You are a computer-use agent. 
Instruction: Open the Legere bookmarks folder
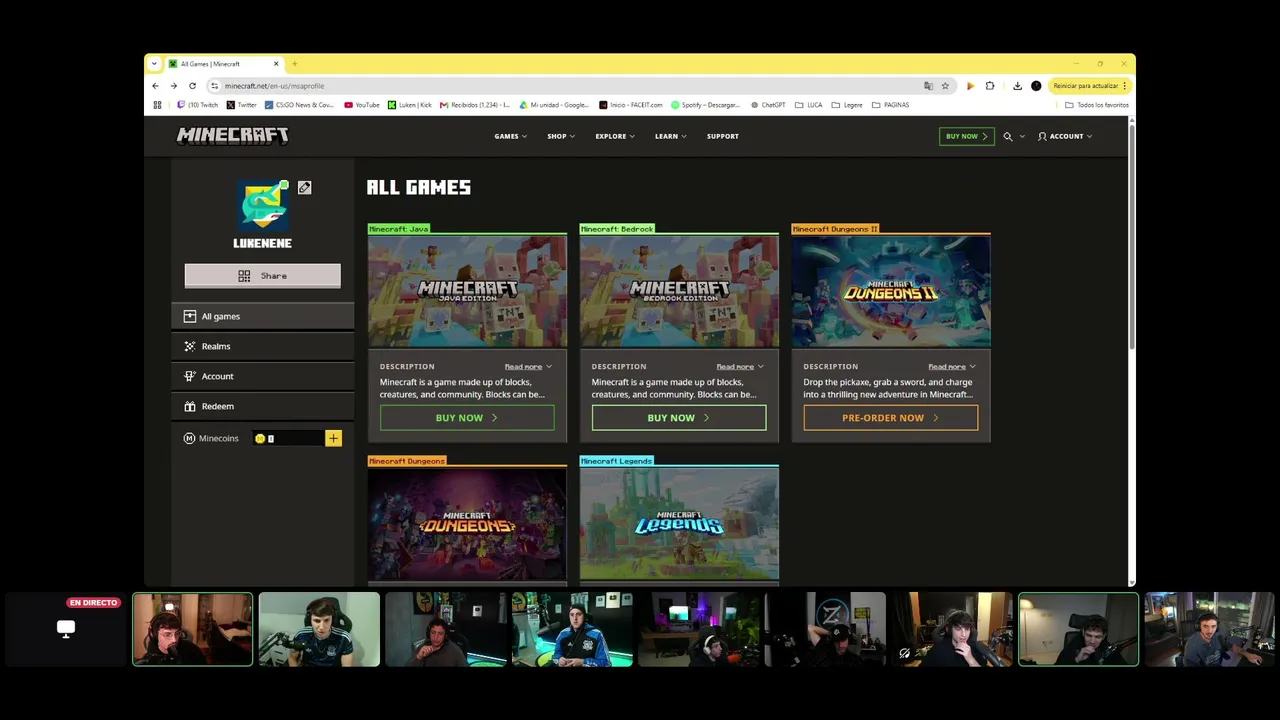[847, 105]
